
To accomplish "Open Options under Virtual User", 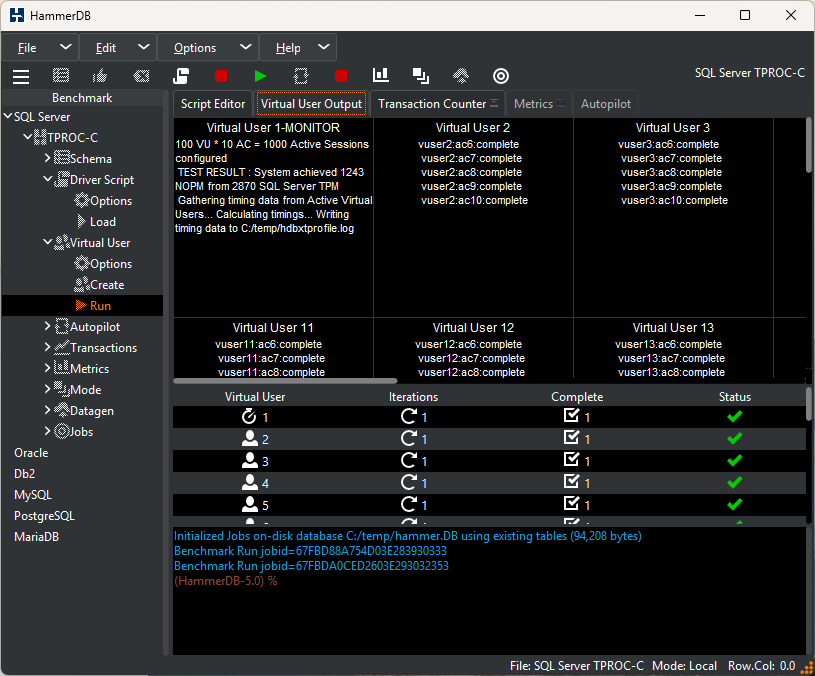I will pyautogui.click(x=111, y=263).
